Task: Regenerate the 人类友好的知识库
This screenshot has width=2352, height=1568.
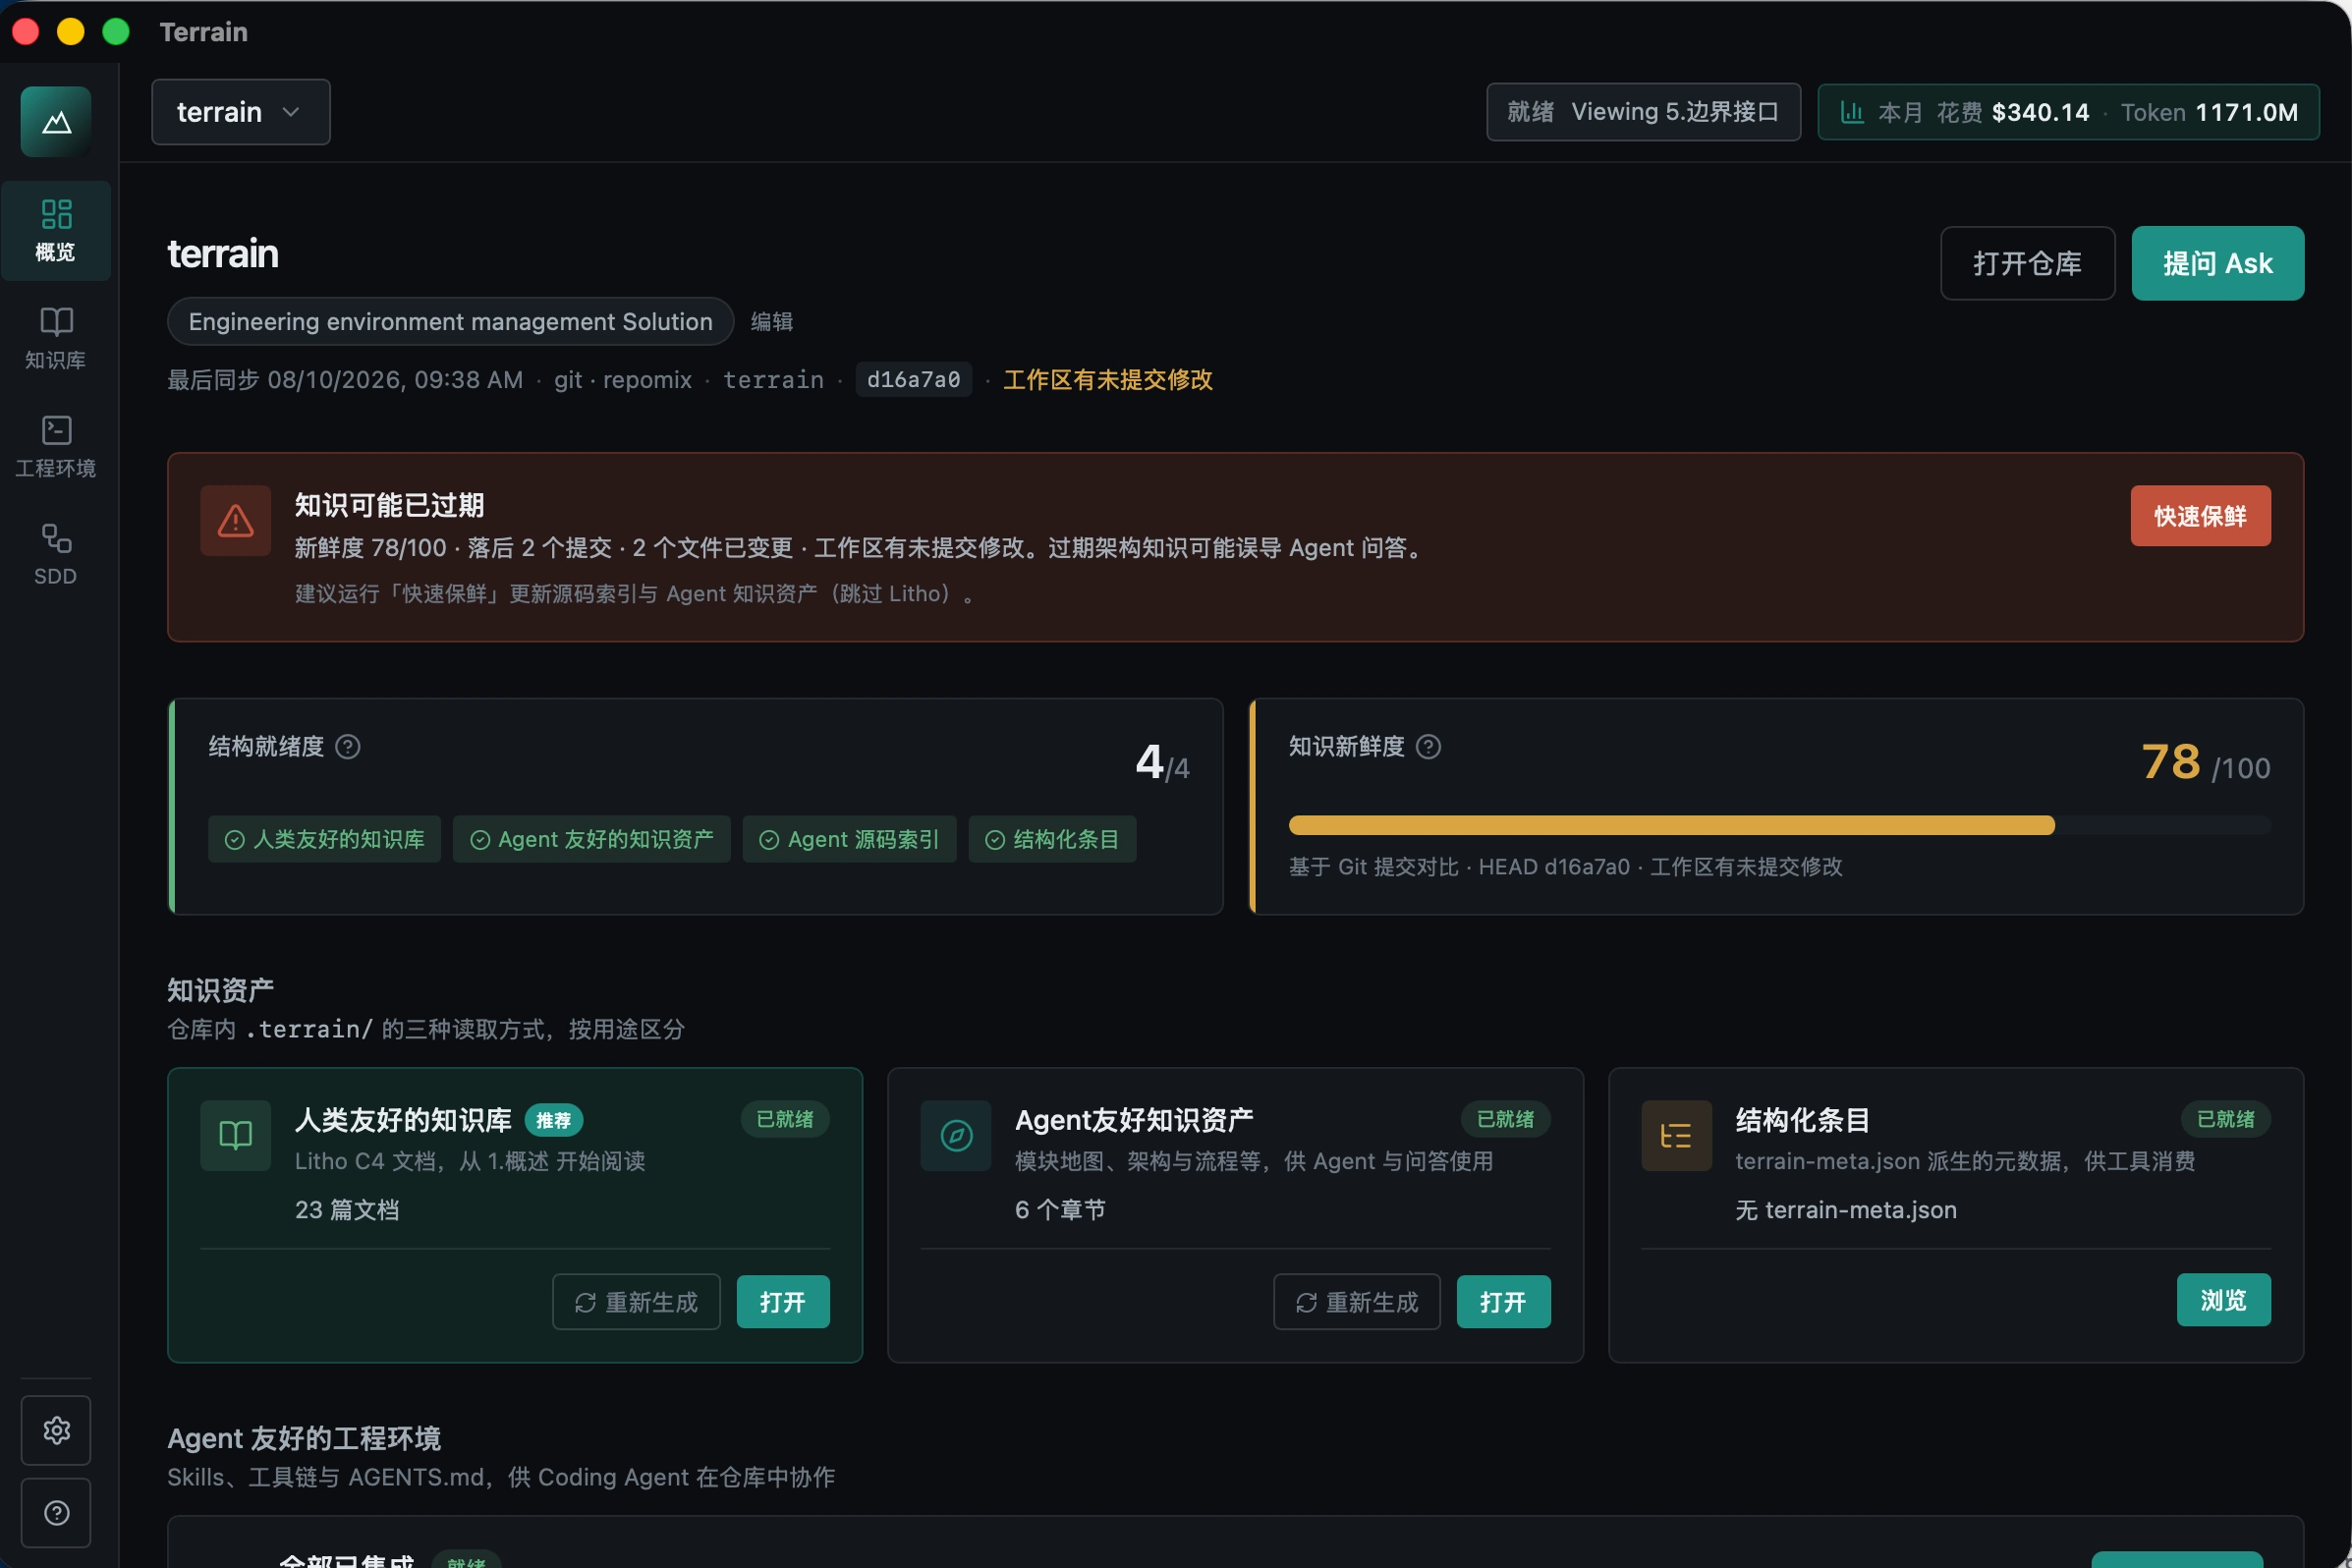Action: (636, 1302)
